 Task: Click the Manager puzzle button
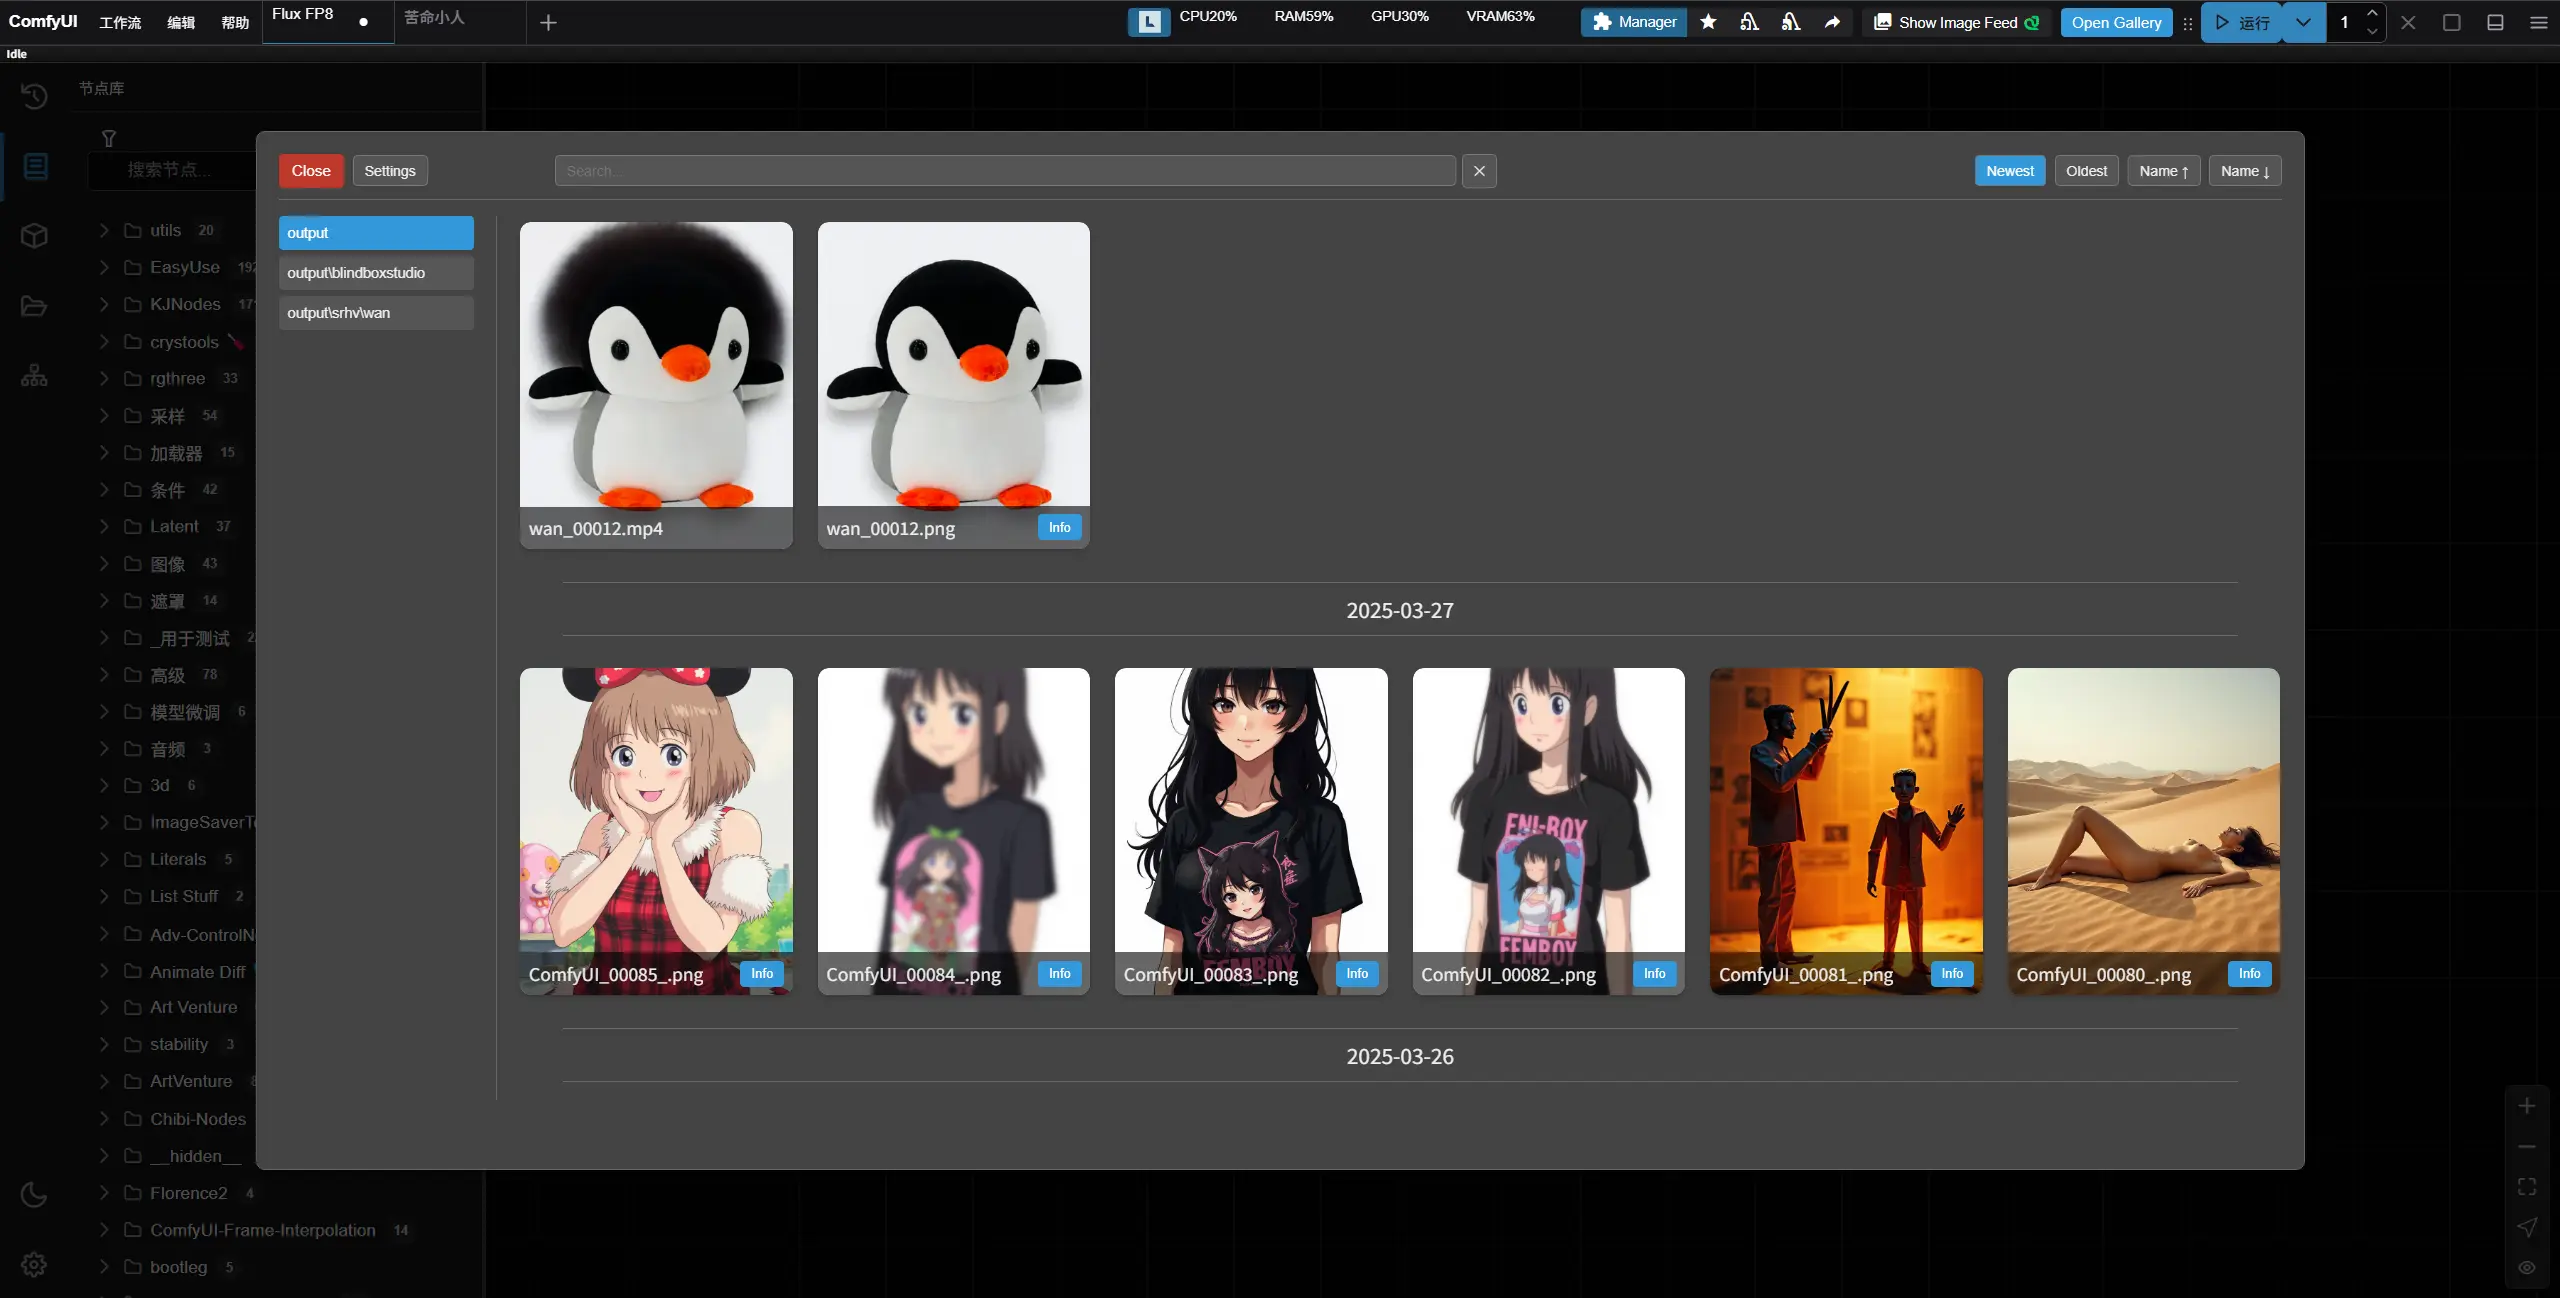point(1633,22)
